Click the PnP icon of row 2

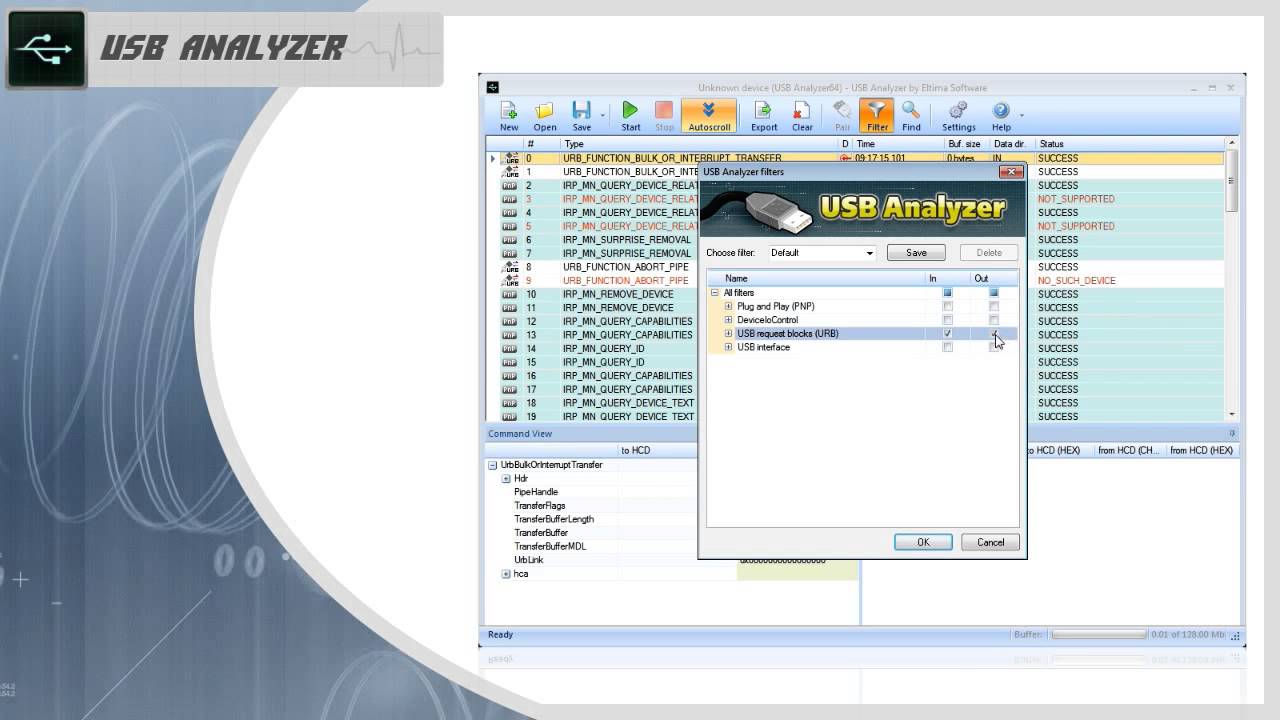click(510, 186)
